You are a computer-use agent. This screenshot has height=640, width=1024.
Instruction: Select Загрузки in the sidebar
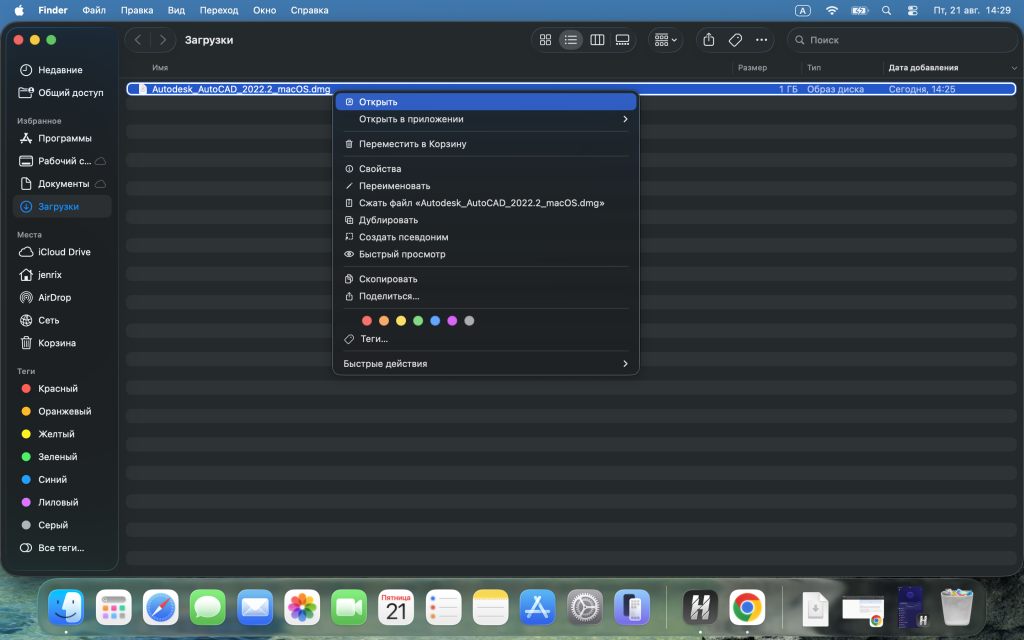(x=62, y=206)
